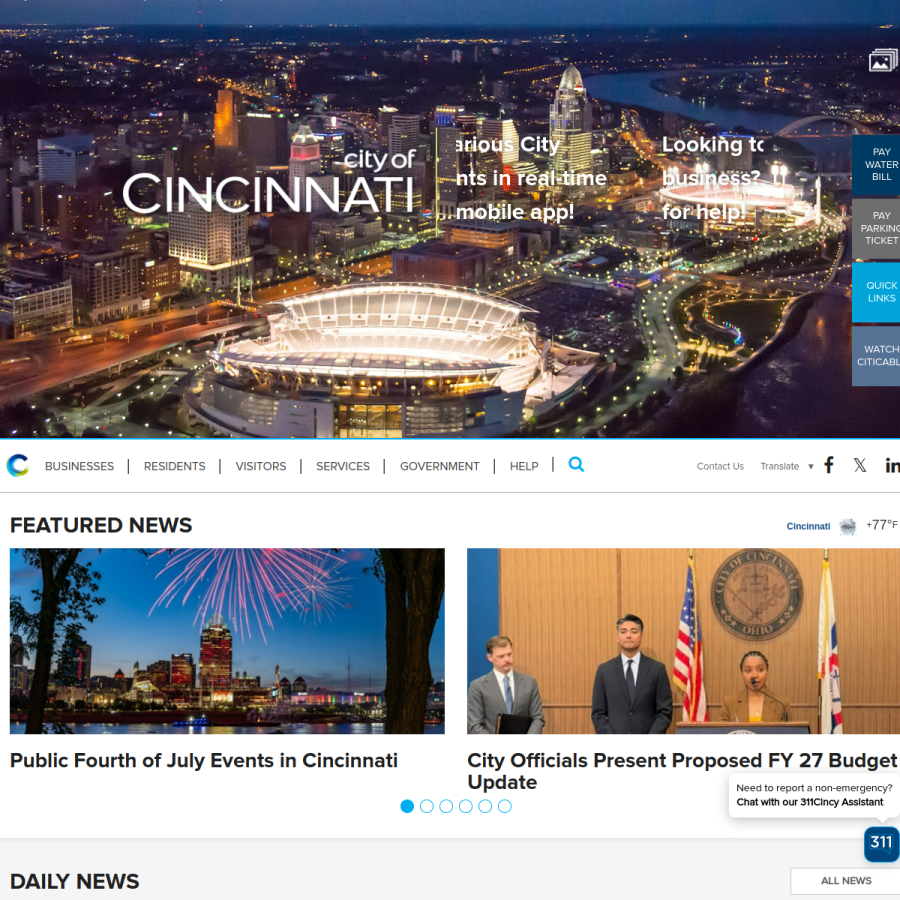Open the Contact Us link
Image resolution: width=900 pixels, height=900 pixels.
click(720, 466)
